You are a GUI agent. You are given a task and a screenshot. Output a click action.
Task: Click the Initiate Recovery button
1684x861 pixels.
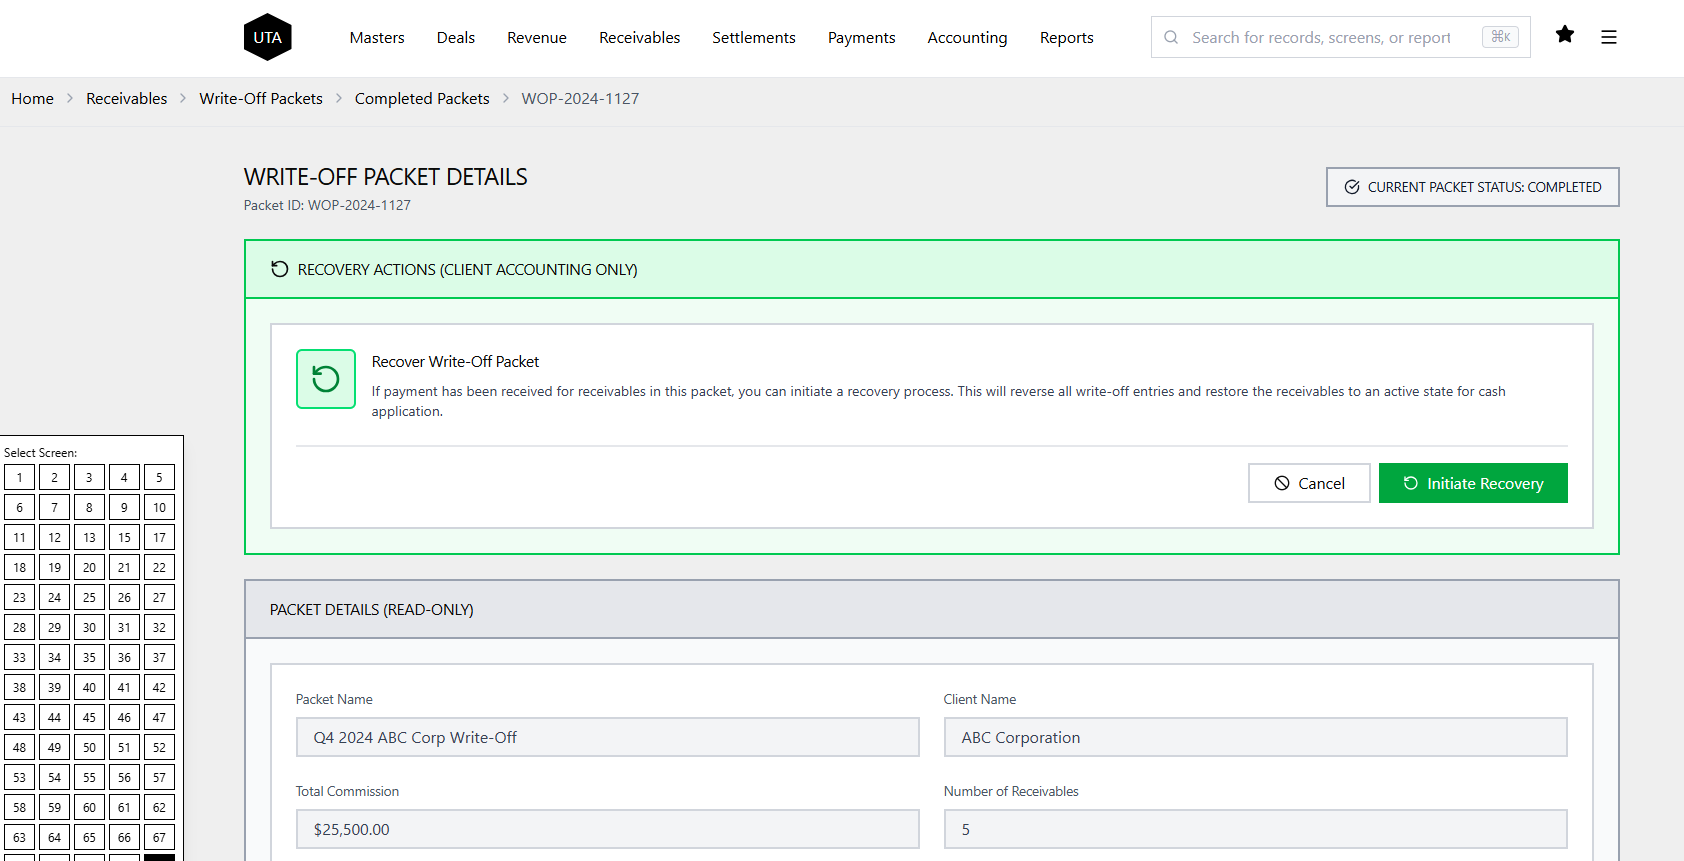1473,483
